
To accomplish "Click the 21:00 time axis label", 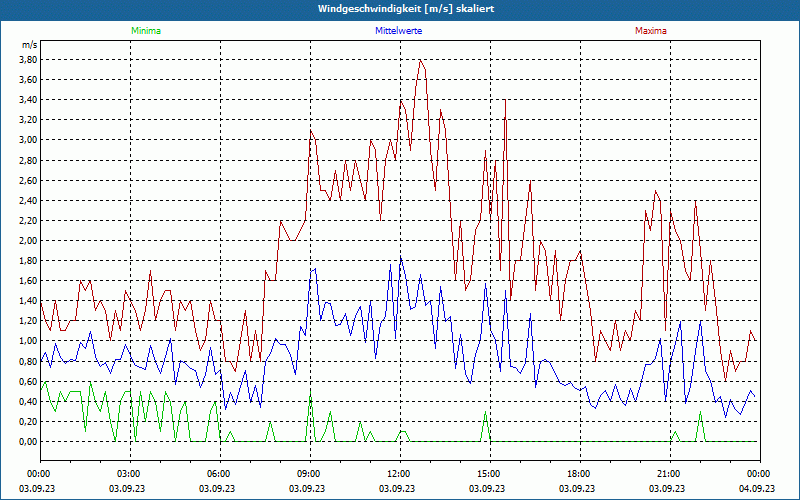I will [x=670, y=474].
